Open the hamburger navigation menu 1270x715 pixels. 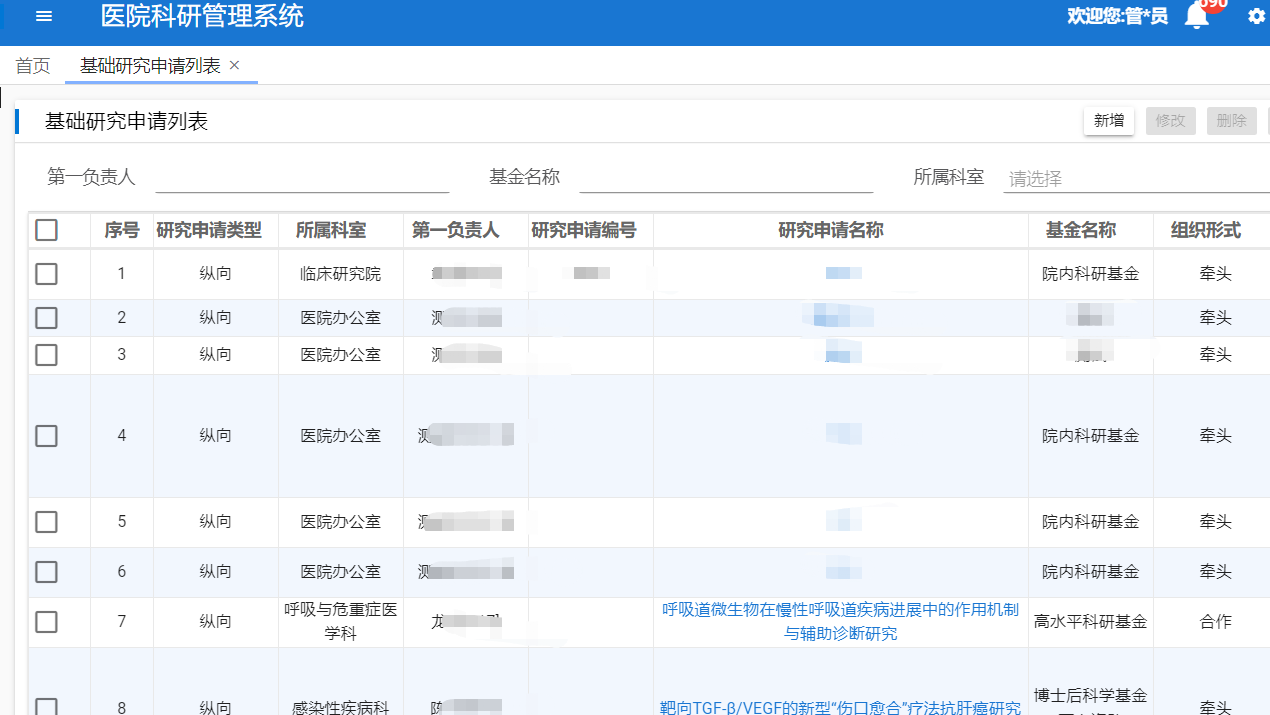click(x=44, y=16)
